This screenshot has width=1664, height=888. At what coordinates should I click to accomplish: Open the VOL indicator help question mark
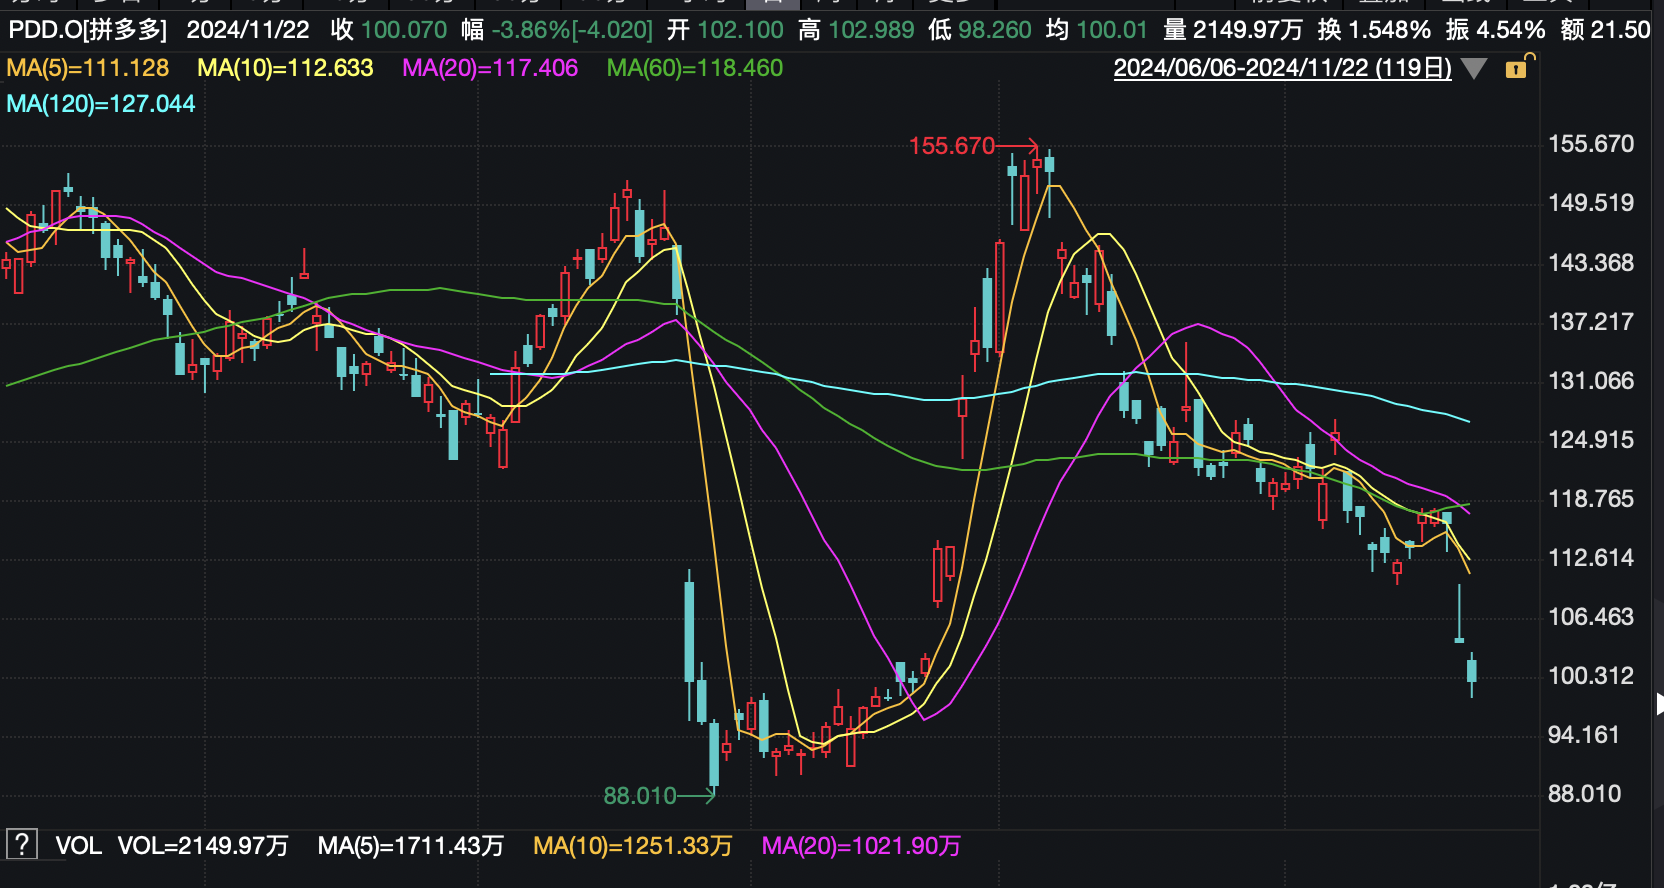pyautogui.click(x=22, y=845)
